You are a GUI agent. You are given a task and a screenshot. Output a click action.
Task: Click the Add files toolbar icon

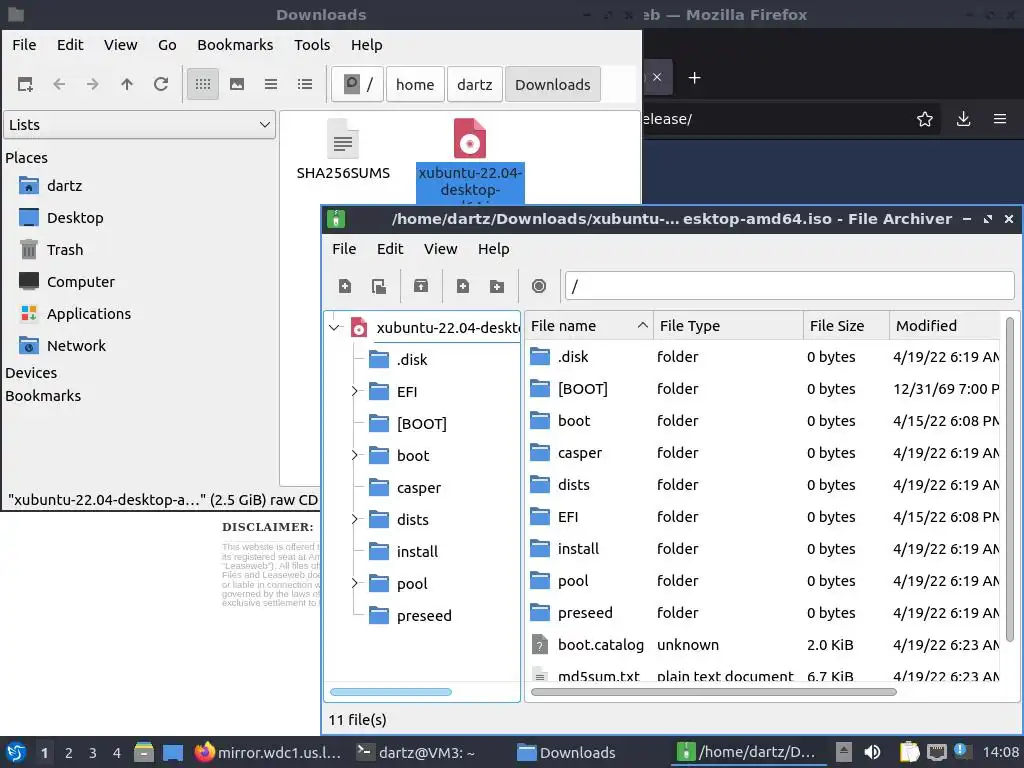462,286
